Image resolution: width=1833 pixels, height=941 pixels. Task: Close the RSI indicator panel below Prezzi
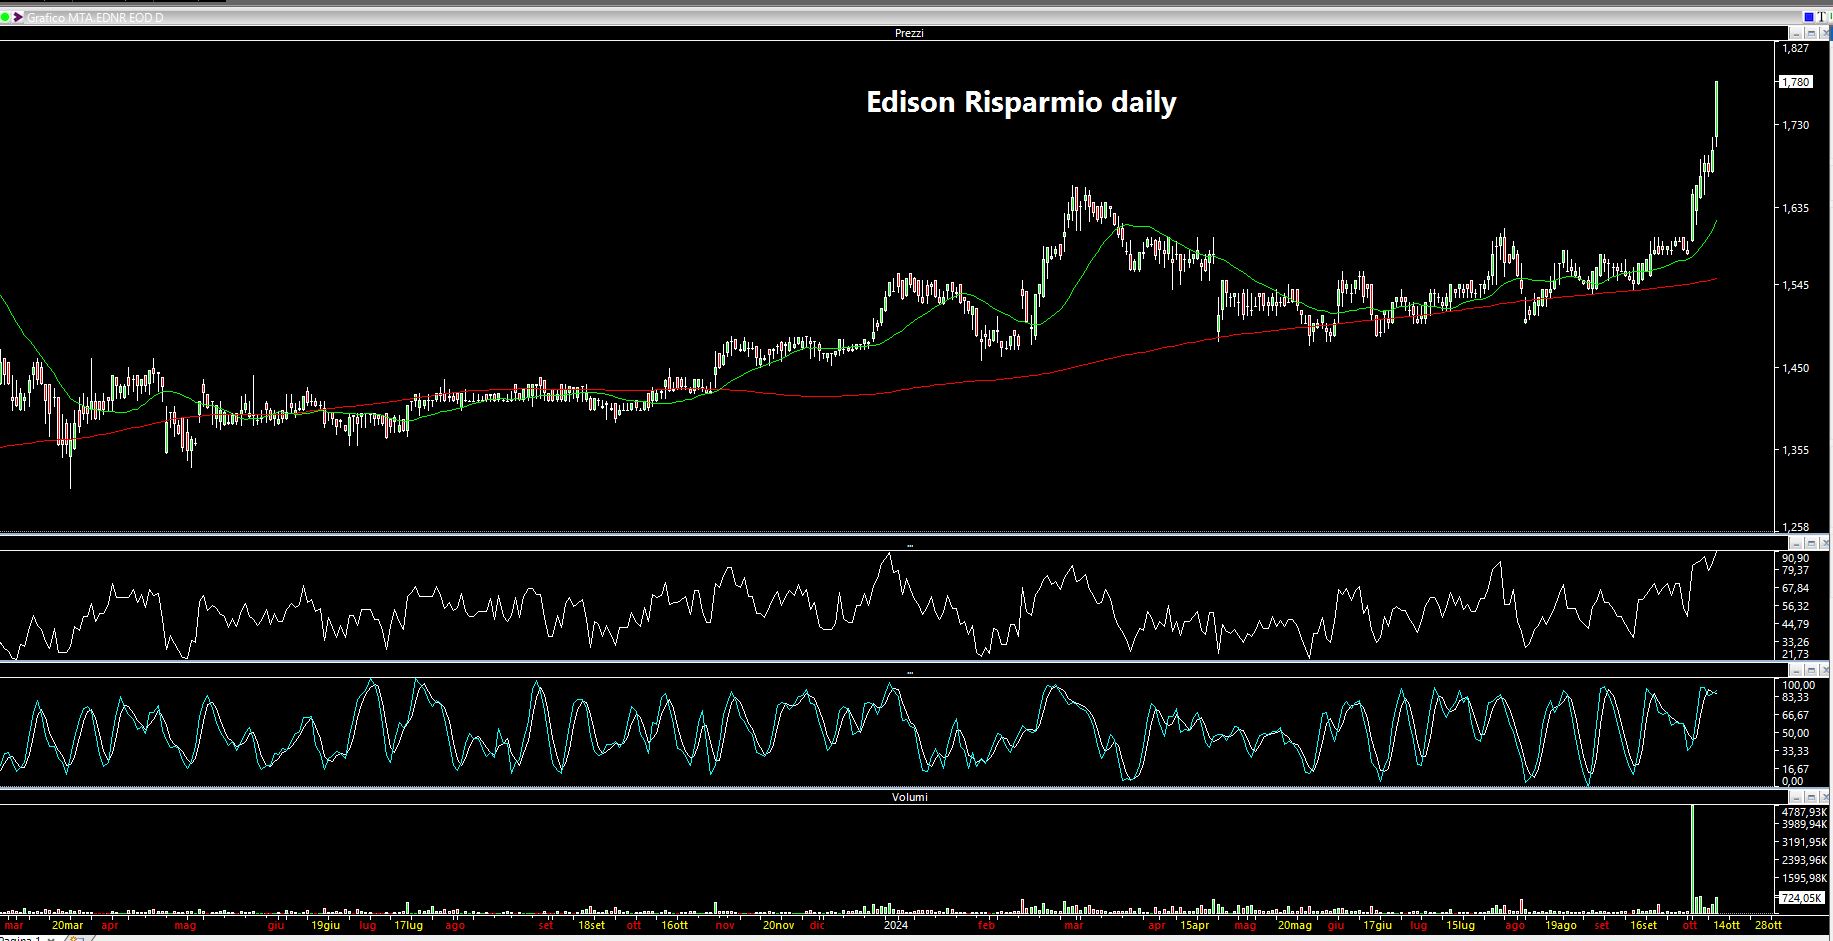(1825, 543)
